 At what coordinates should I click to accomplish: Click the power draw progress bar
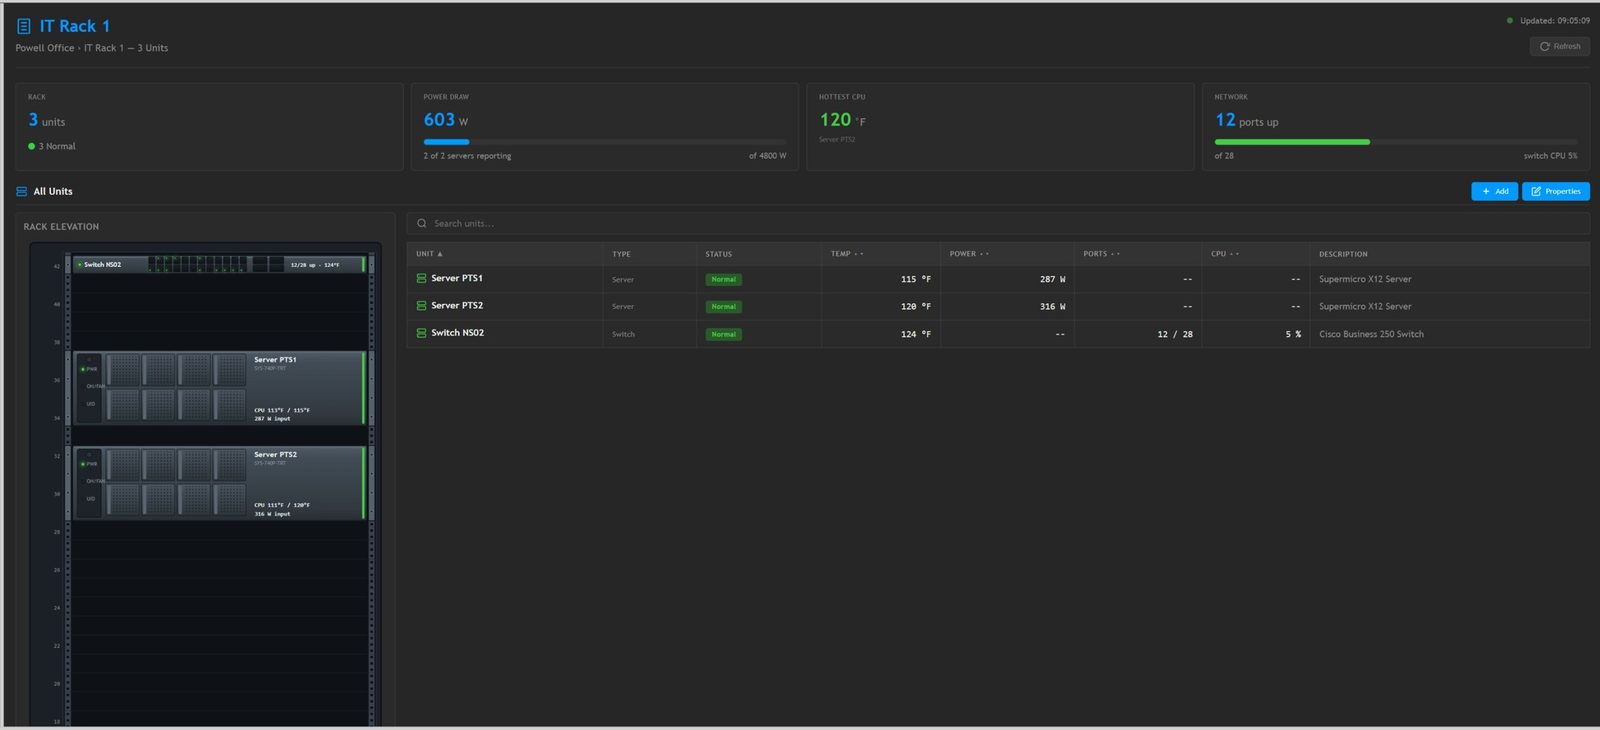click(604, 142)
